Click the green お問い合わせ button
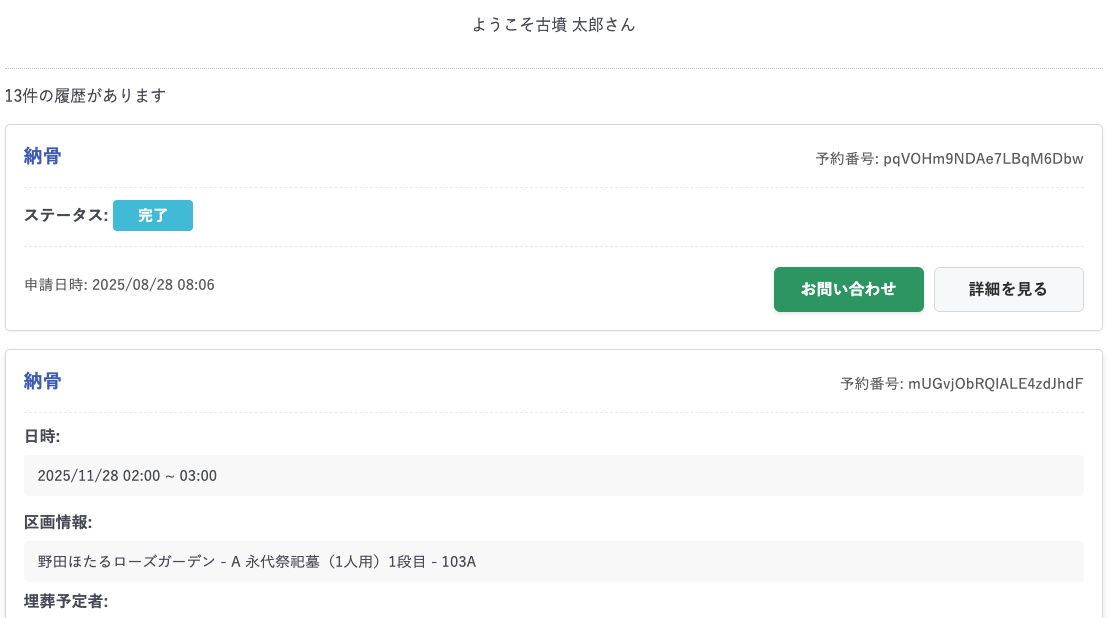1111x618 pixels. (848, 289)
